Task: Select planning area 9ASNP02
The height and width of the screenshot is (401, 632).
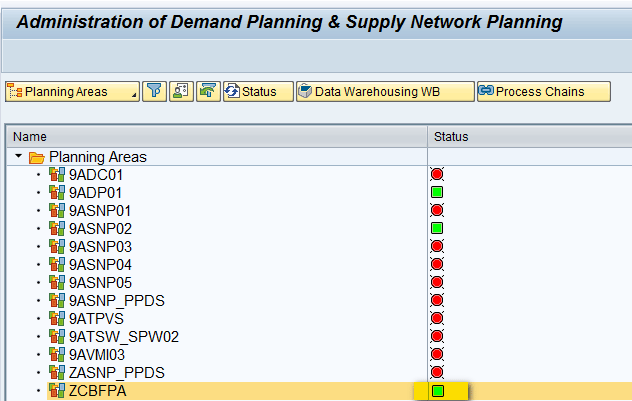Action: [100, 229]
